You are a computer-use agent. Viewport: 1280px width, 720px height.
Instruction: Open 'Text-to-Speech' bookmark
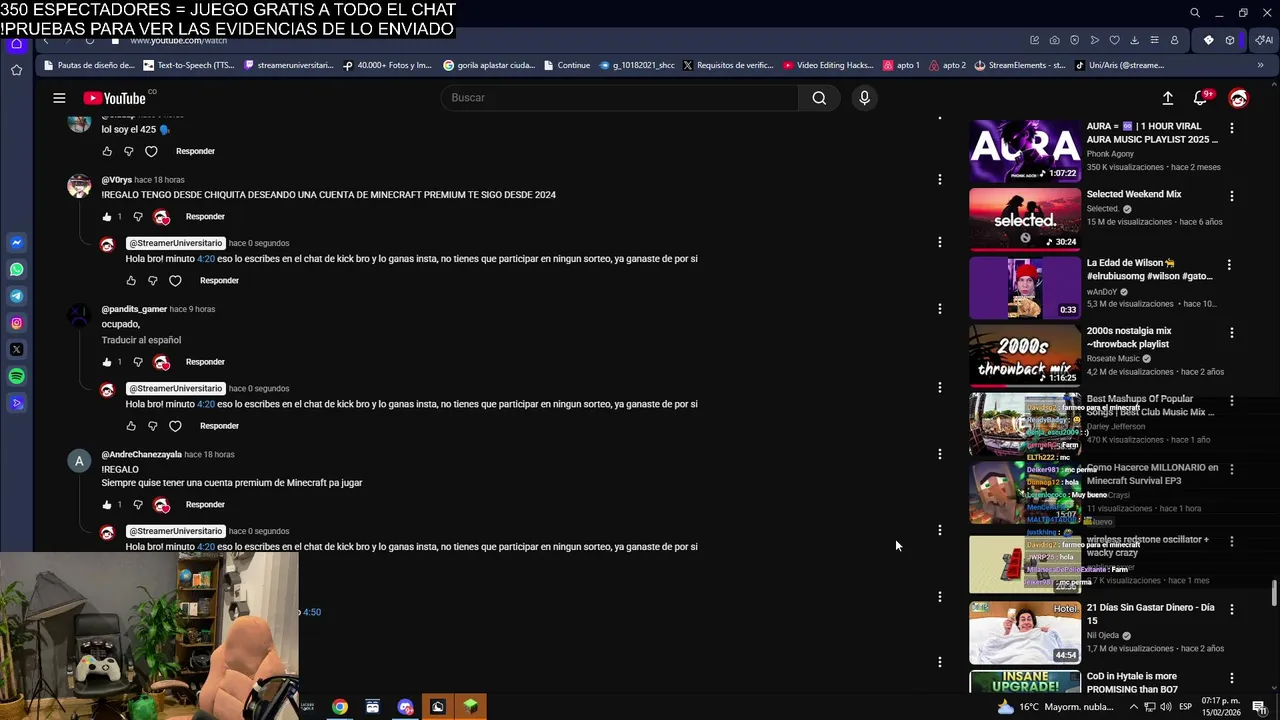click(x=189, y=65)
